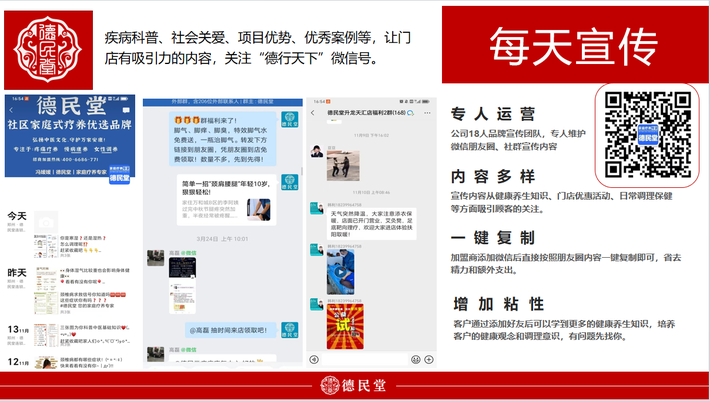Open the 13 11月 moment post thumbnail
The width and height of the screenshot is (710, 401).
coord(46,335)
